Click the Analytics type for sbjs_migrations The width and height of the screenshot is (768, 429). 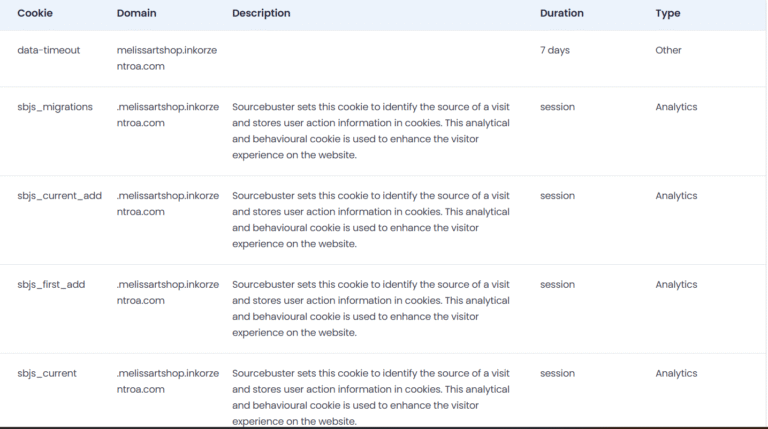click(676, 107)
